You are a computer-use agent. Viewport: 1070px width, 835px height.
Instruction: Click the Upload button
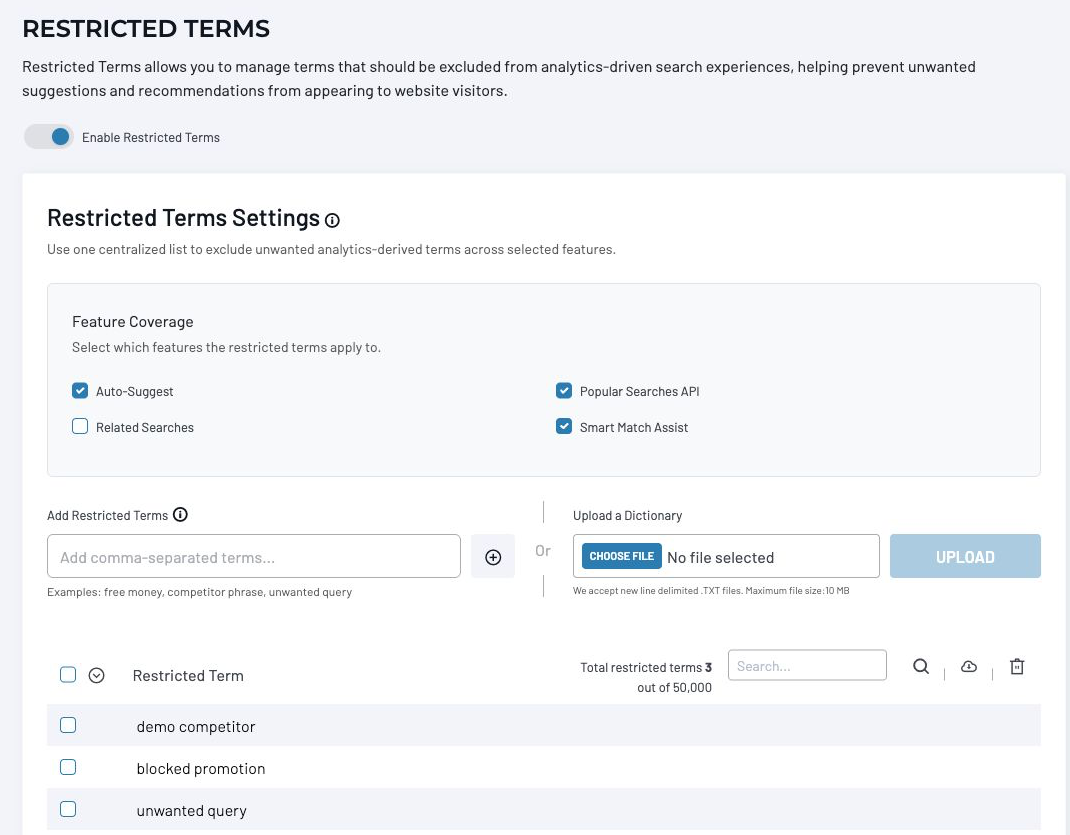(x=965, y=557)
